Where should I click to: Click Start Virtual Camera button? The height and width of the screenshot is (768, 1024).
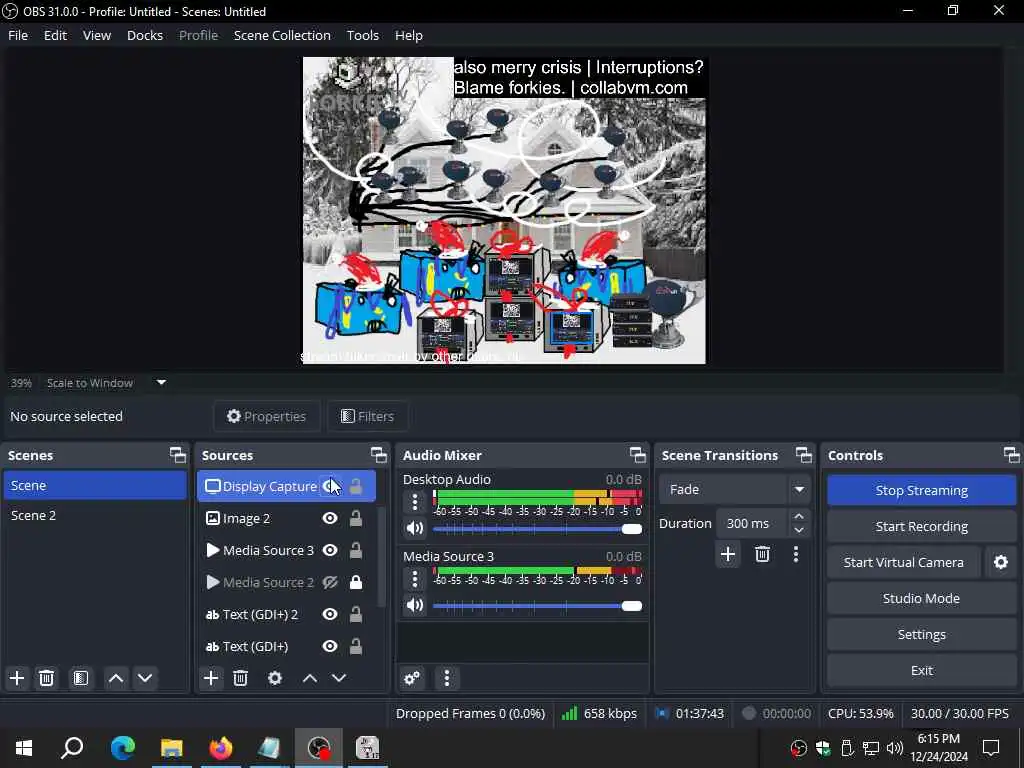[903, 562]
